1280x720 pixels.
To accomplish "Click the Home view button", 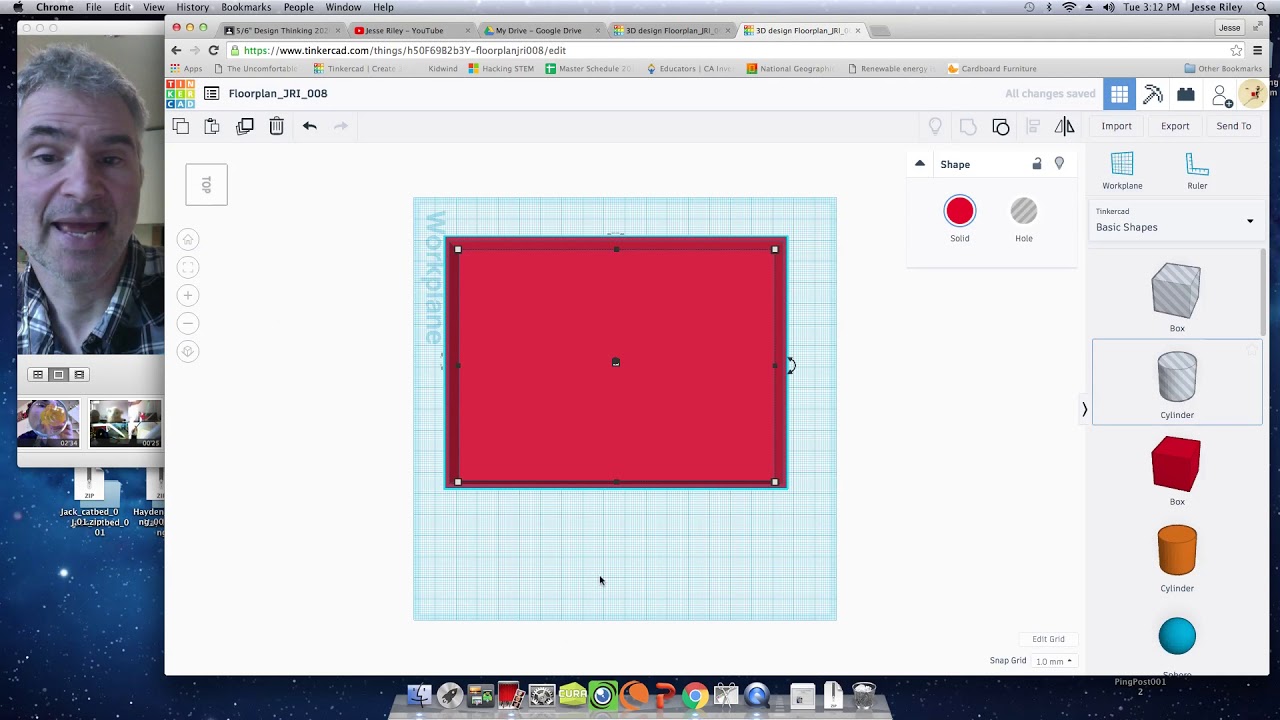I will (x=188, y=239).
